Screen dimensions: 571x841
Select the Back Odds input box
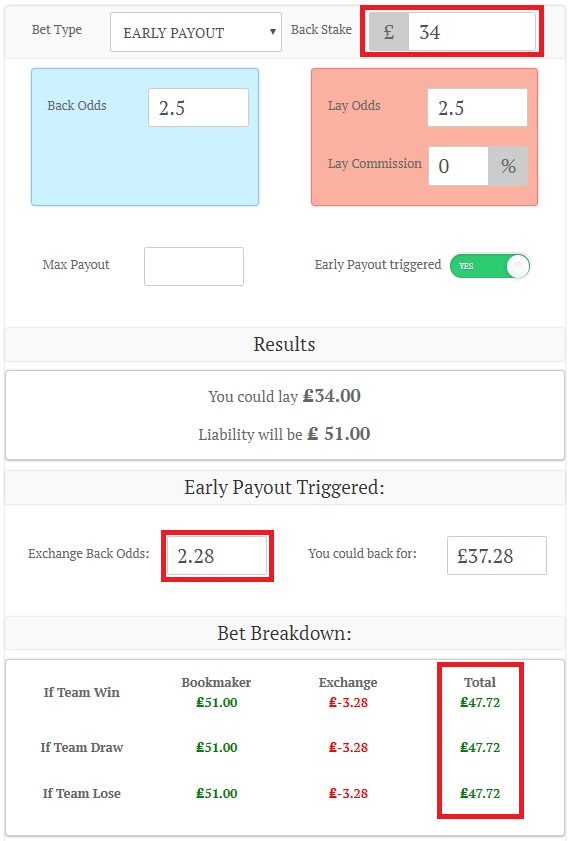(x=198, y=108)
